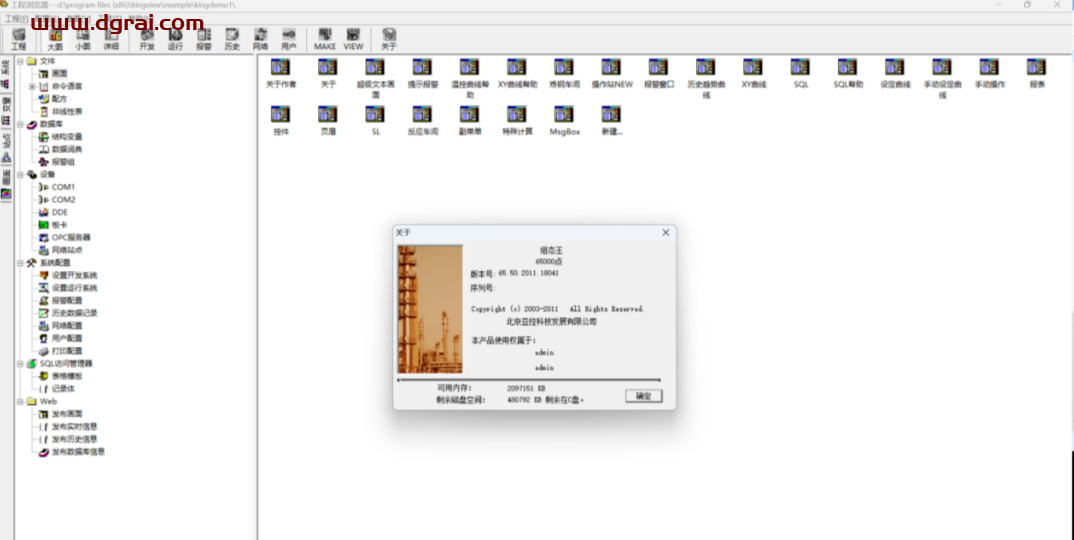Expand the 命令语言 tree node
Screen dimensions: 1074x540
tap(32, 86)
